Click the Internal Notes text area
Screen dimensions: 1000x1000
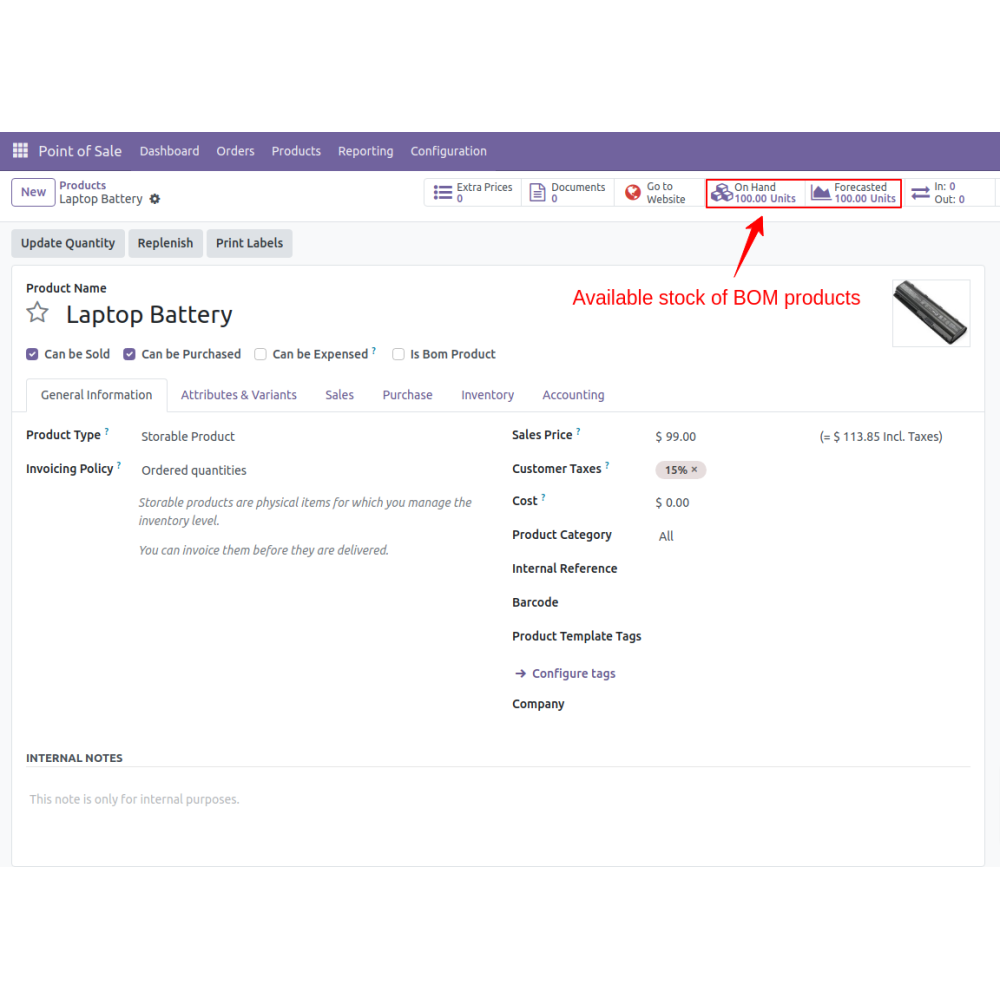(x=497, y=800)
